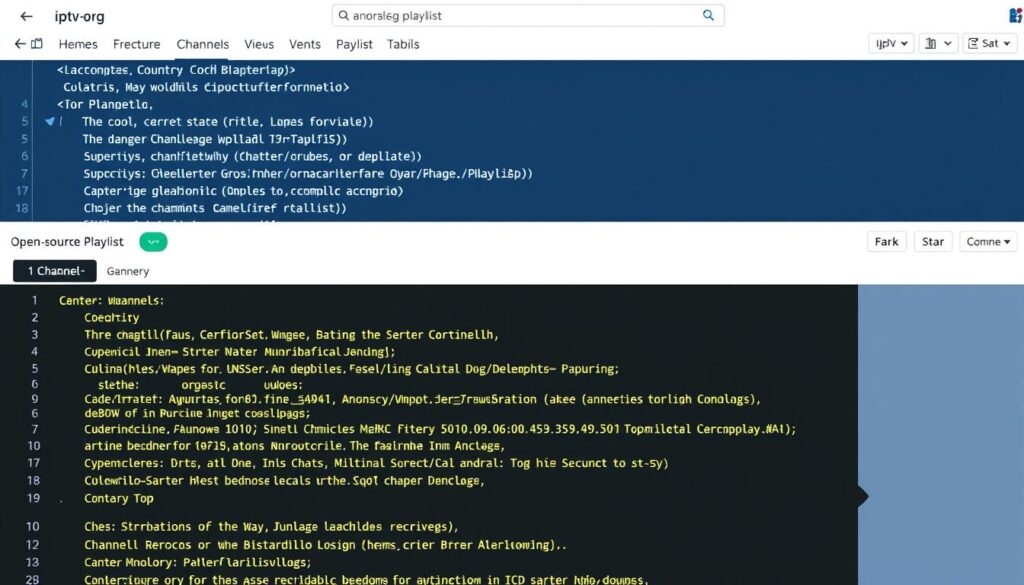Open the Comne dropdown

tap(987, 242)
